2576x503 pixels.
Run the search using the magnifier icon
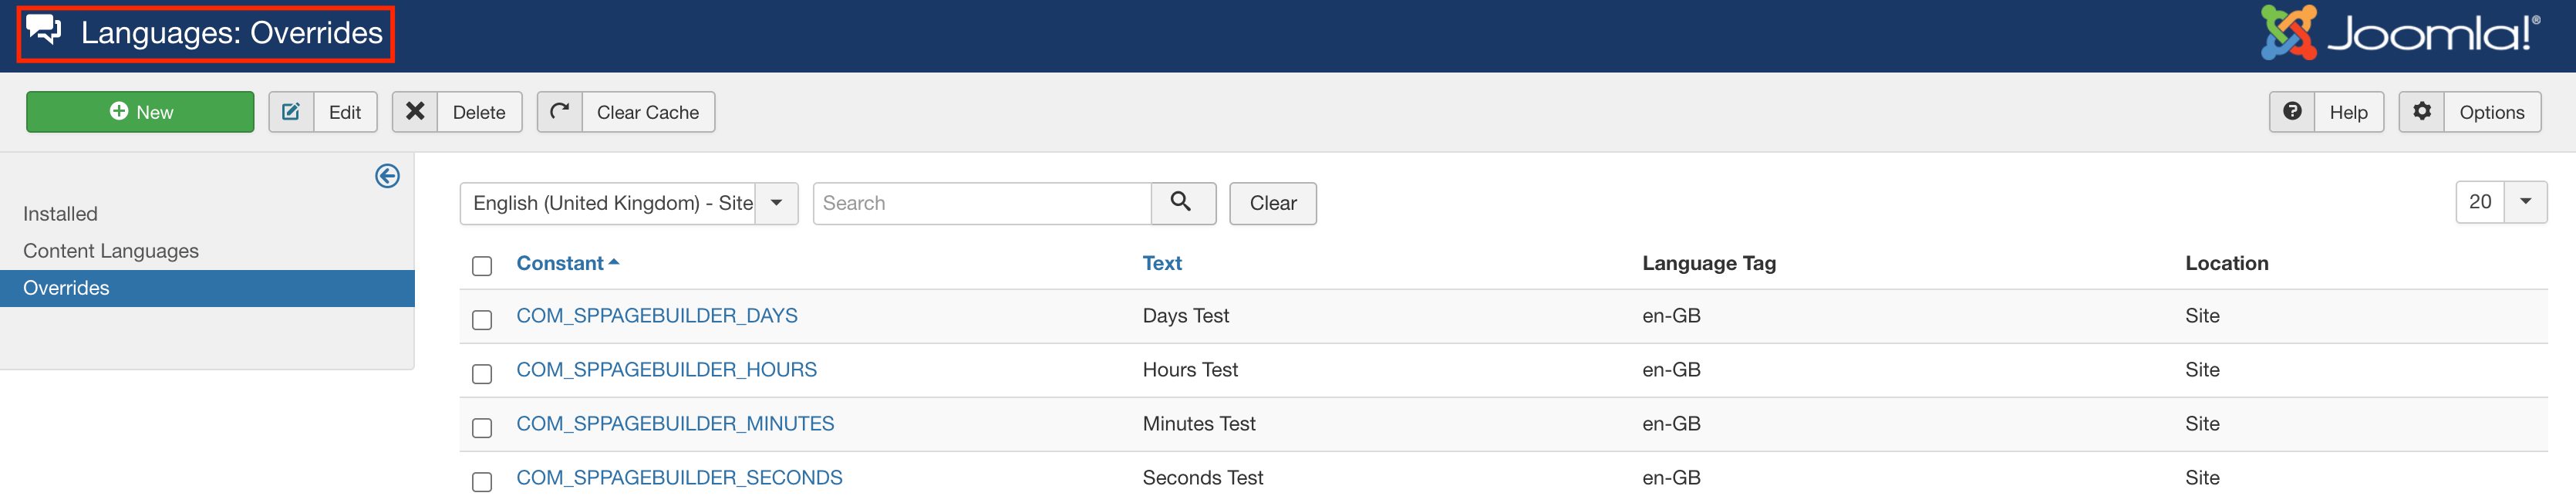pos(1183,203)
